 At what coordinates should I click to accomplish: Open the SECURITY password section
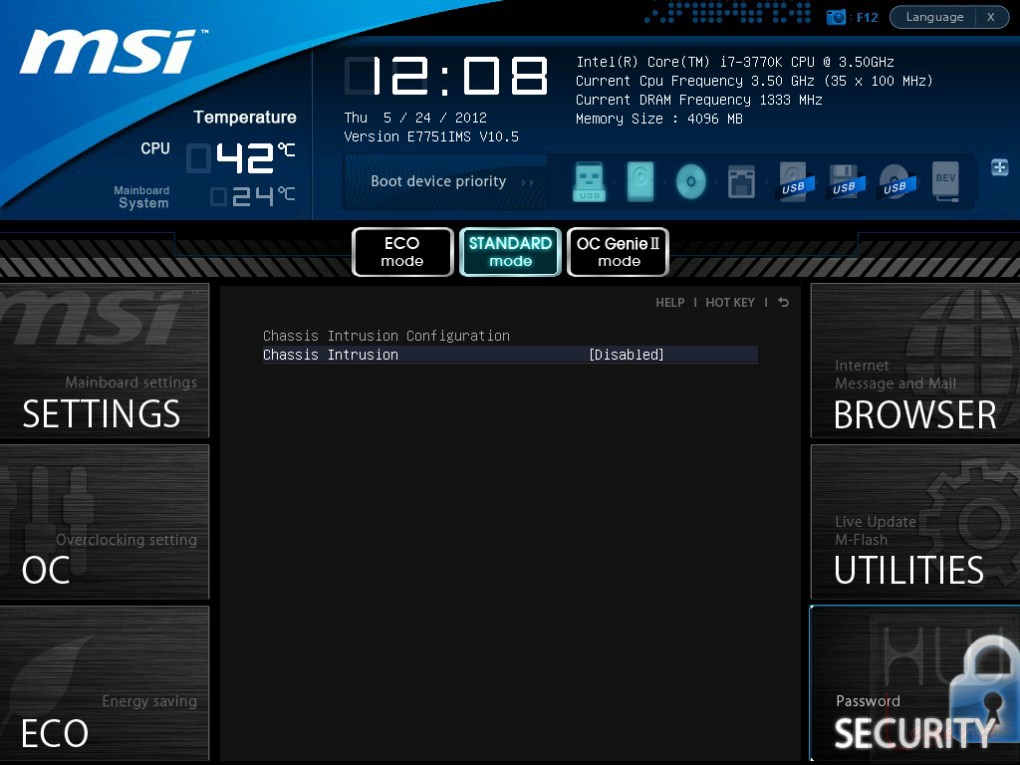click(x=915, y=683)
